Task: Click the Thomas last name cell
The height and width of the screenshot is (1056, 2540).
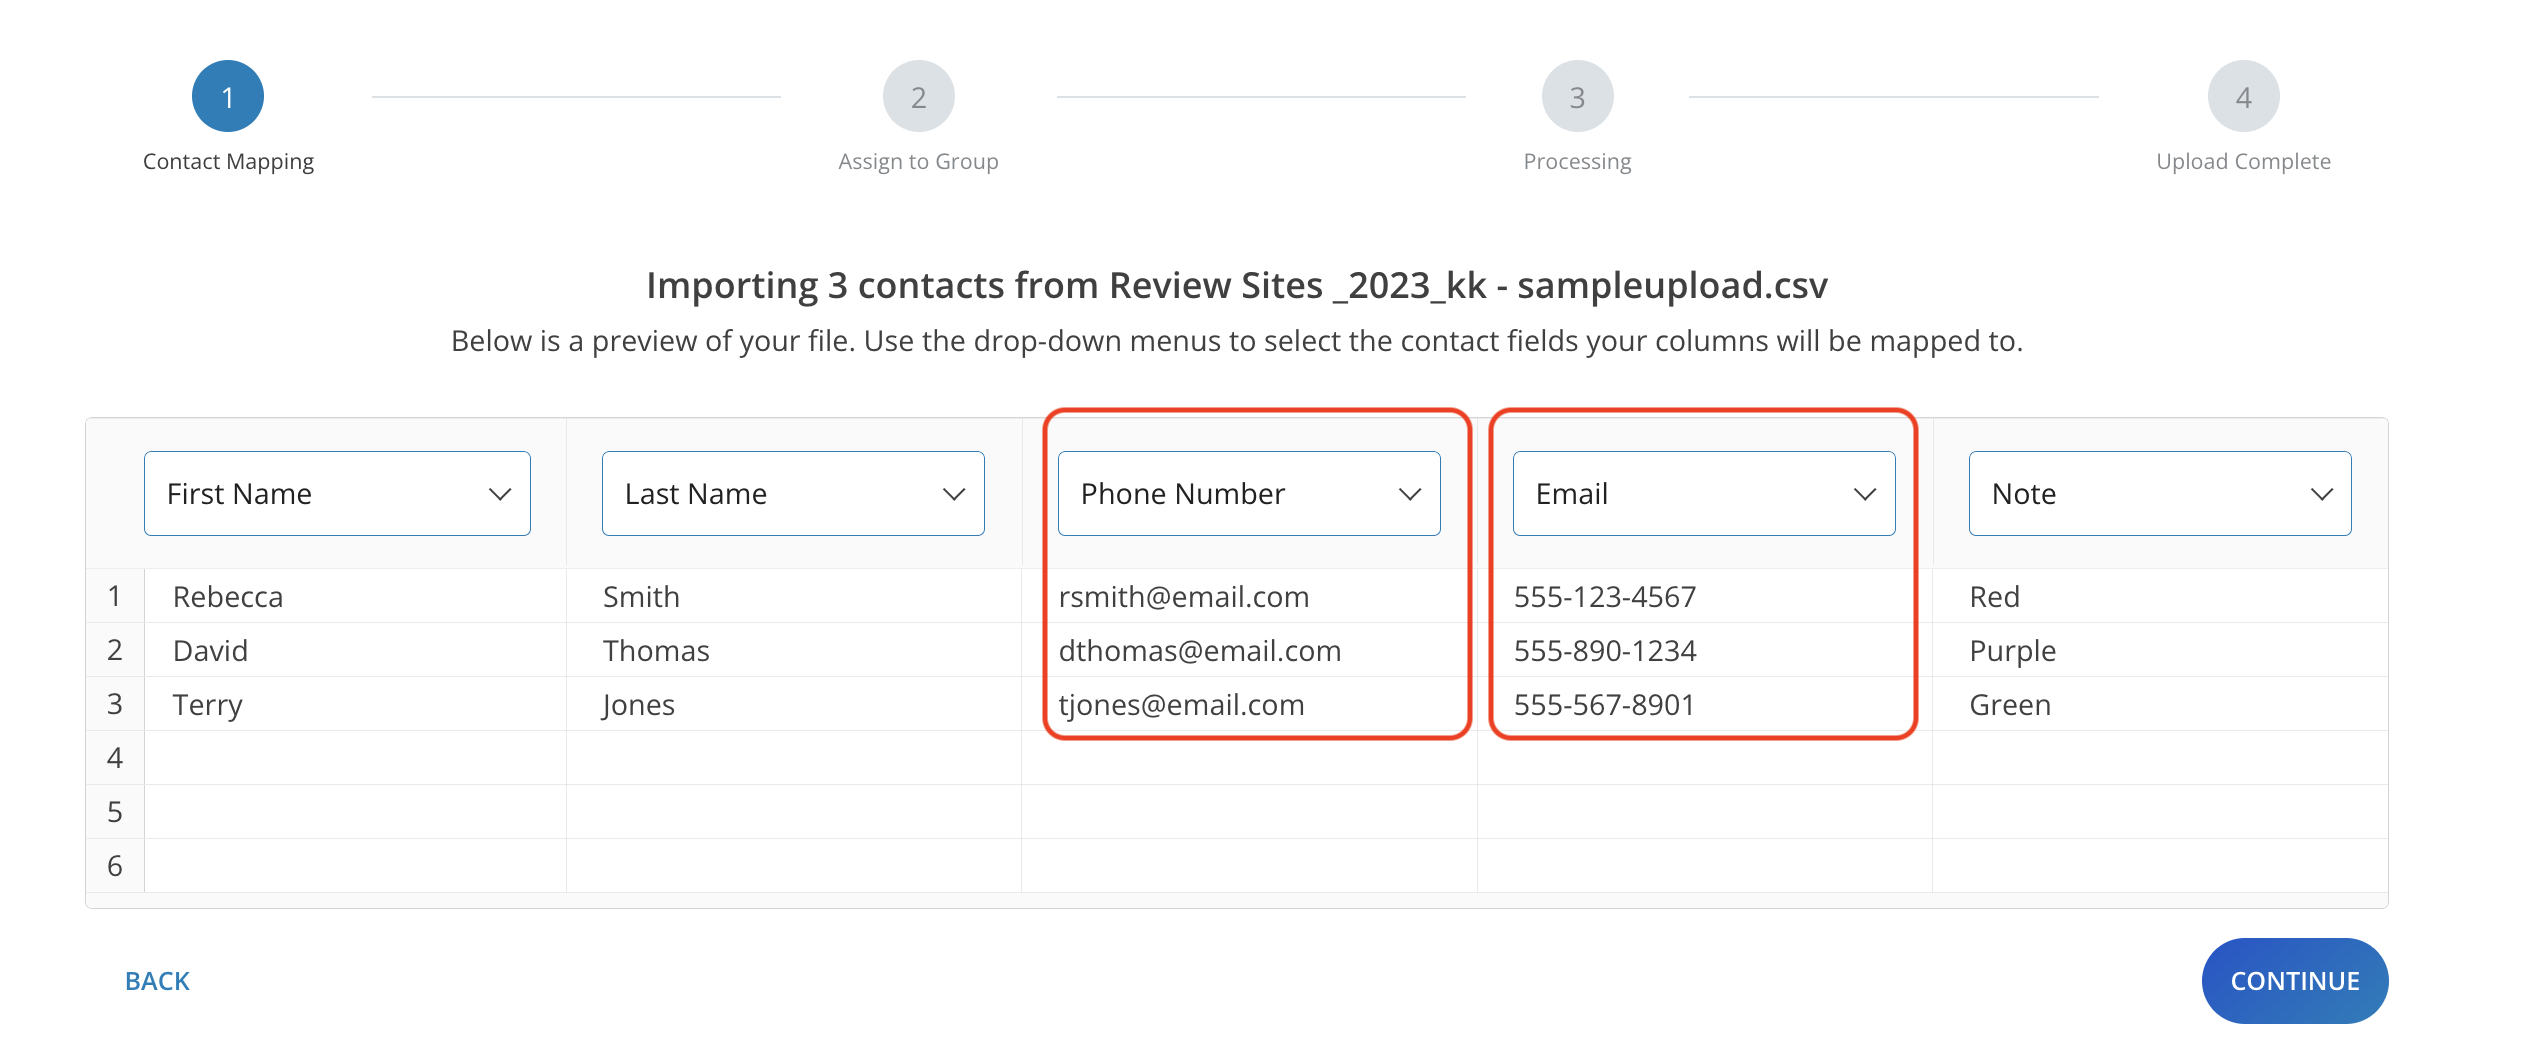Action: point(656,651)
